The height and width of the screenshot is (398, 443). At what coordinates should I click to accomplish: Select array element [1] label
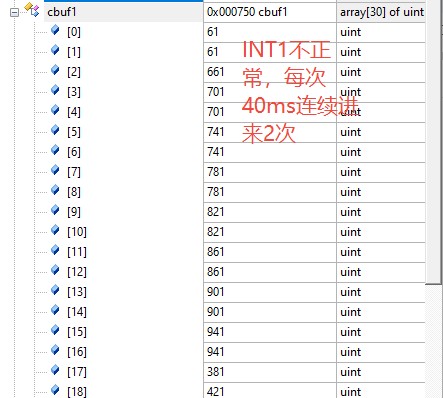[74, 52]
